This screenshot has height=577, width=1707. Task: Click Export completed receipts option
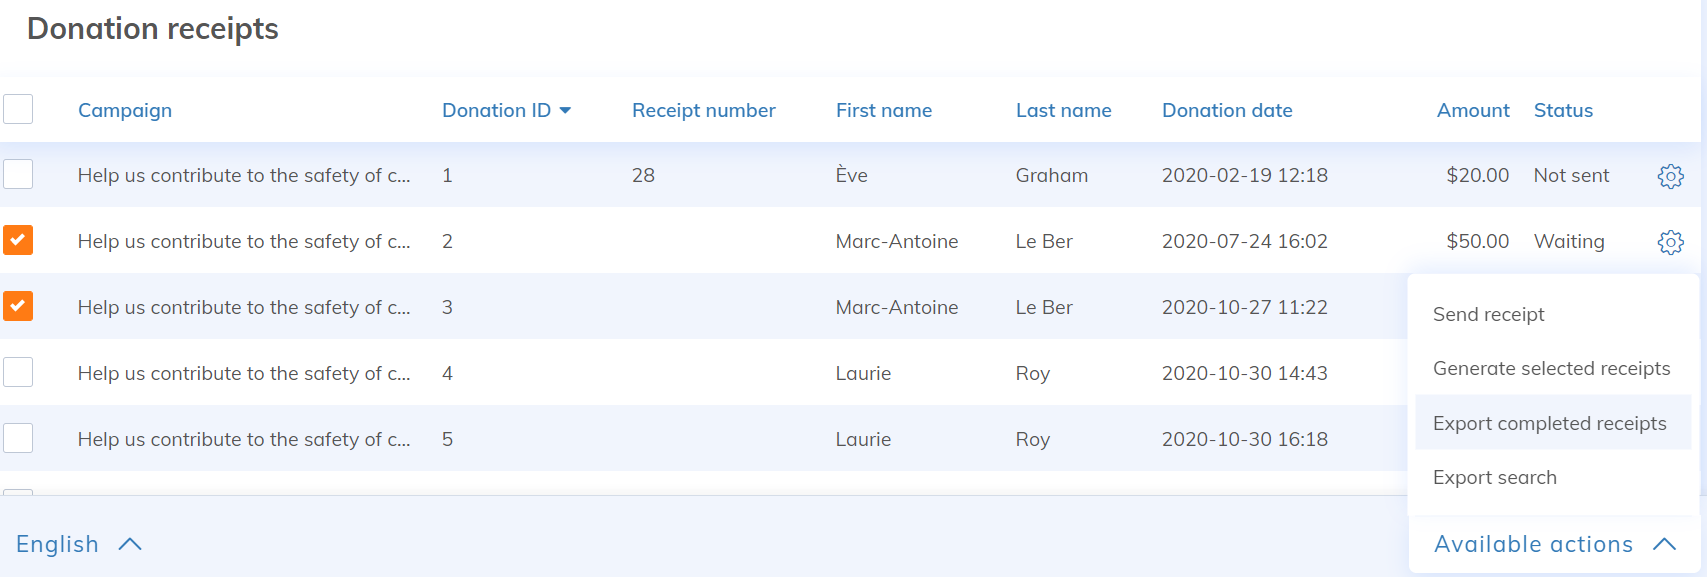[x=1549, y=424]
